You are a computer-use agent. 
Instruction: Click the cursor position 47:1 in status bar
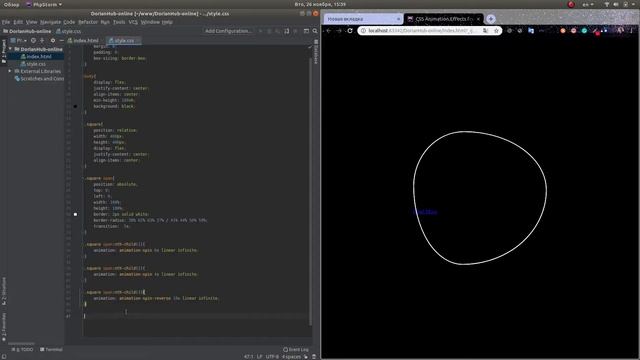pos(248,356)
